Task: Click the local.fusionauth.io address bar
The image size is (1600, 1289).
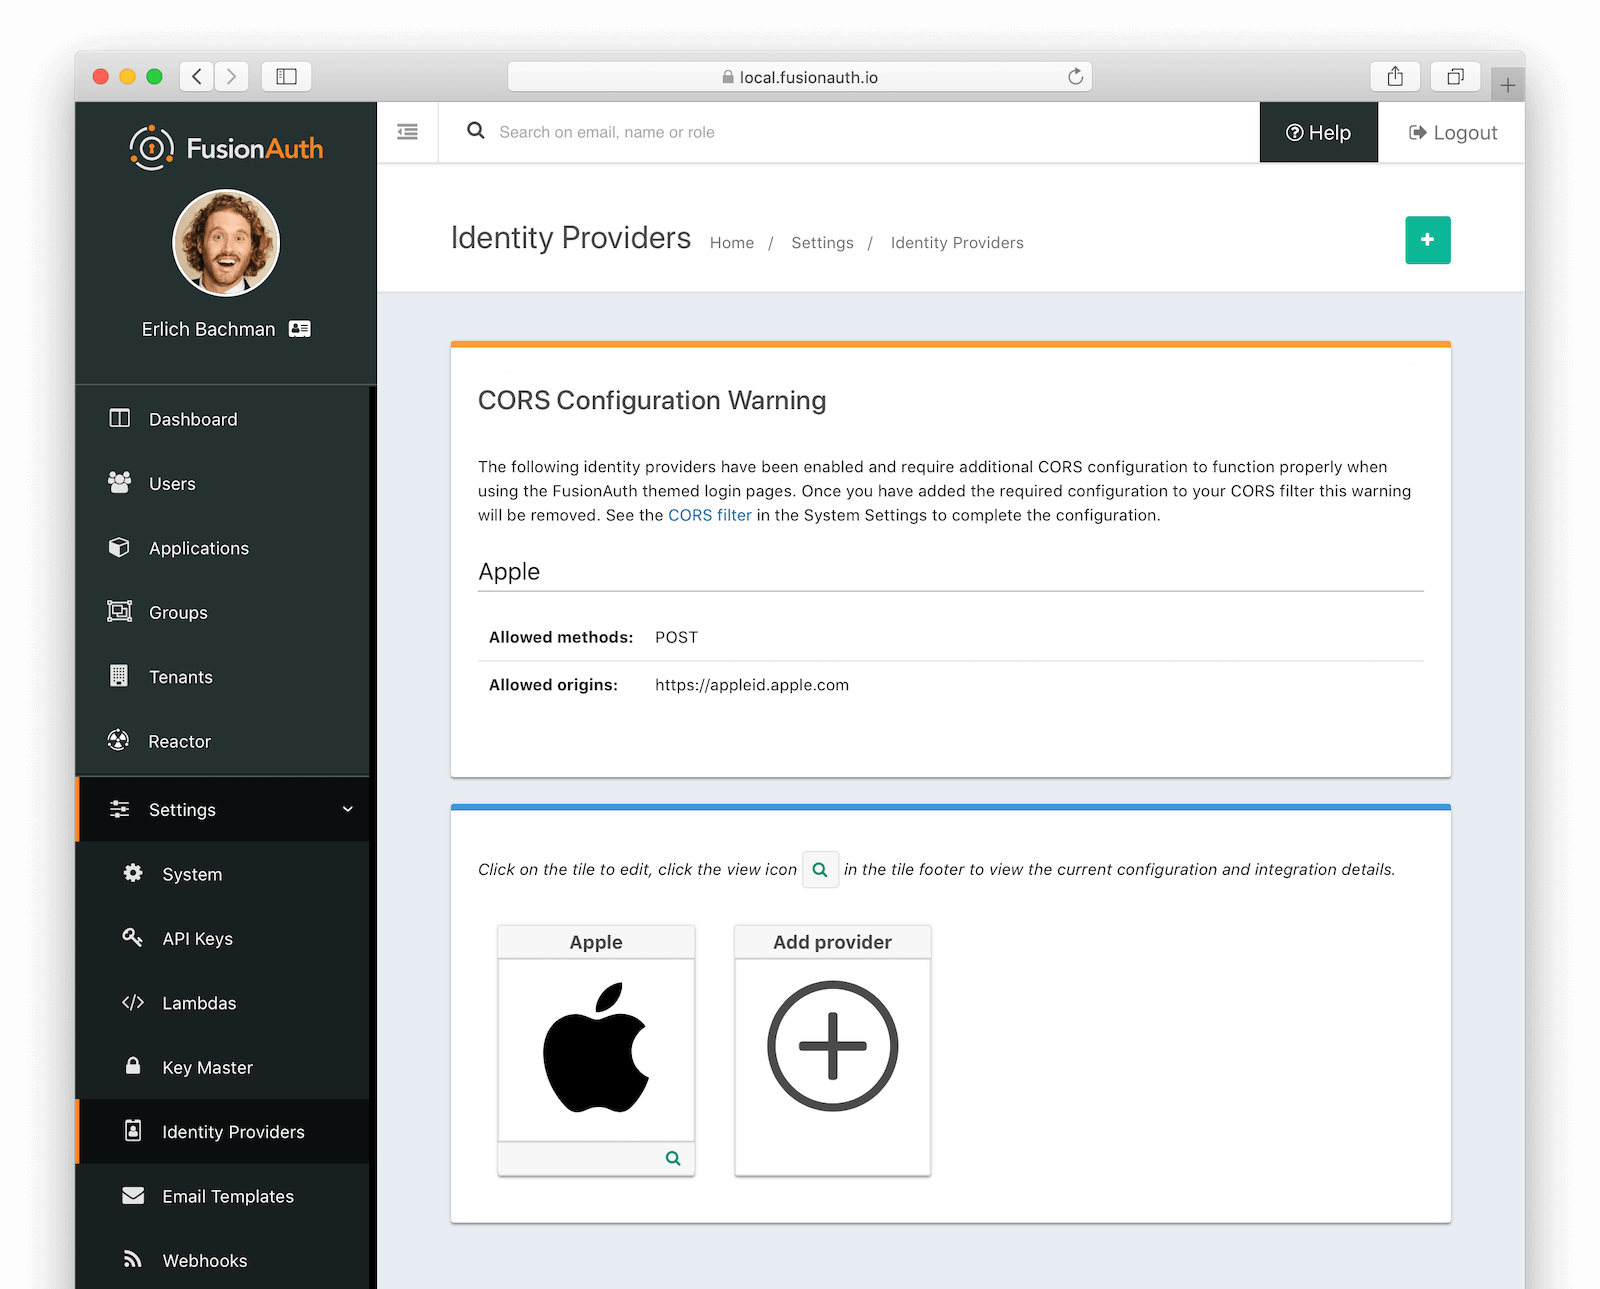Action: 800,77
